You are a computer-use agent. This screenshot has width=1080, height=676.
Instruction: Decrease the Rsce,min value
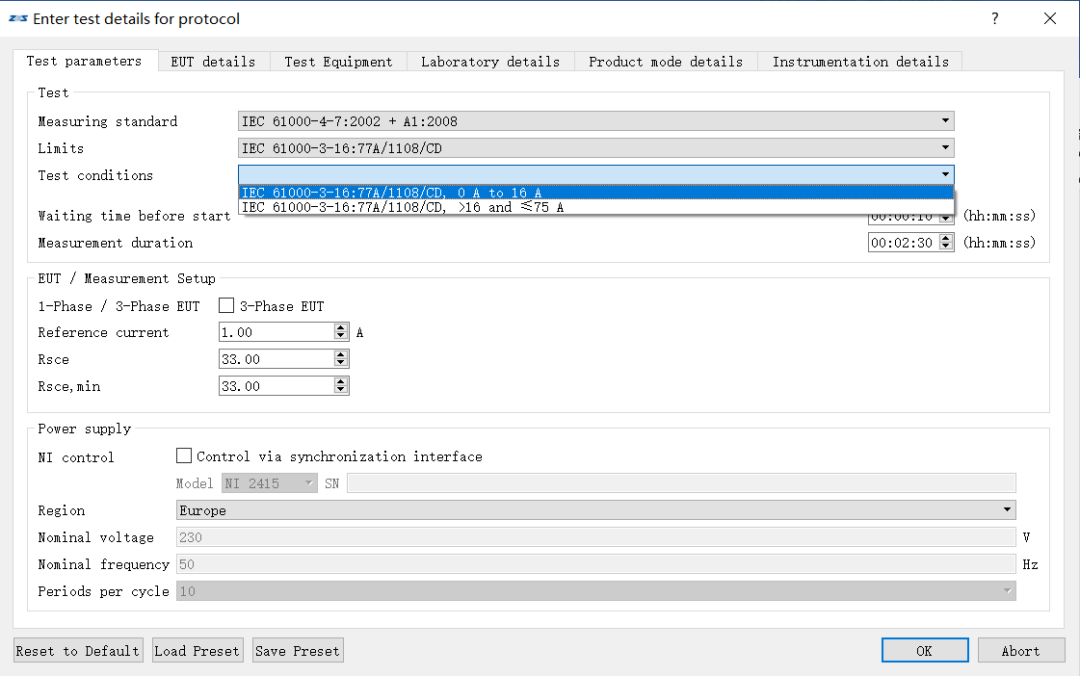coord(341,390)
